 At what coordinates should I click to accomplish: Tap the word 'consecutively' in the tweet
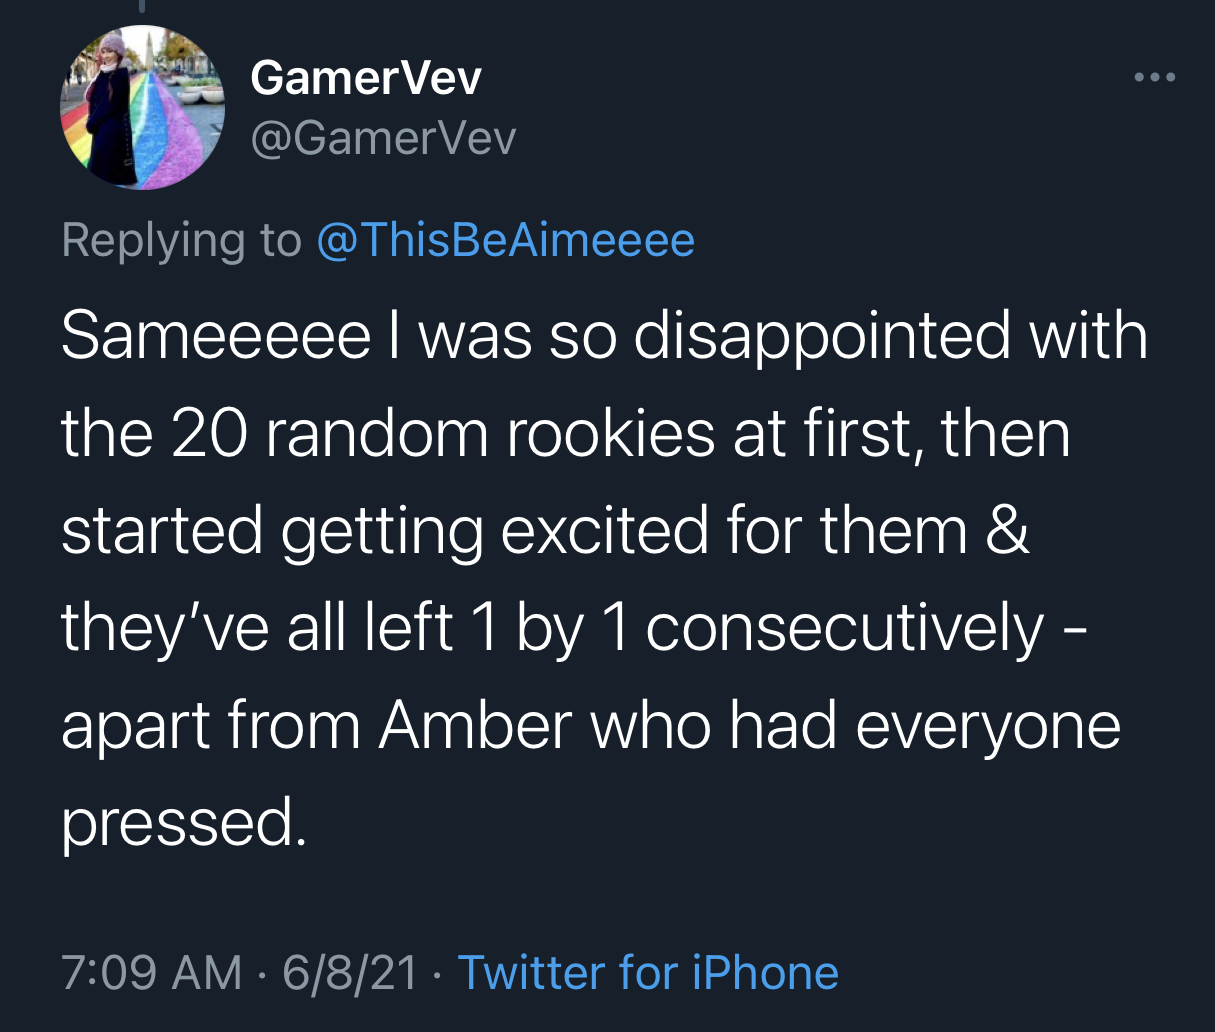pos(844,629)
